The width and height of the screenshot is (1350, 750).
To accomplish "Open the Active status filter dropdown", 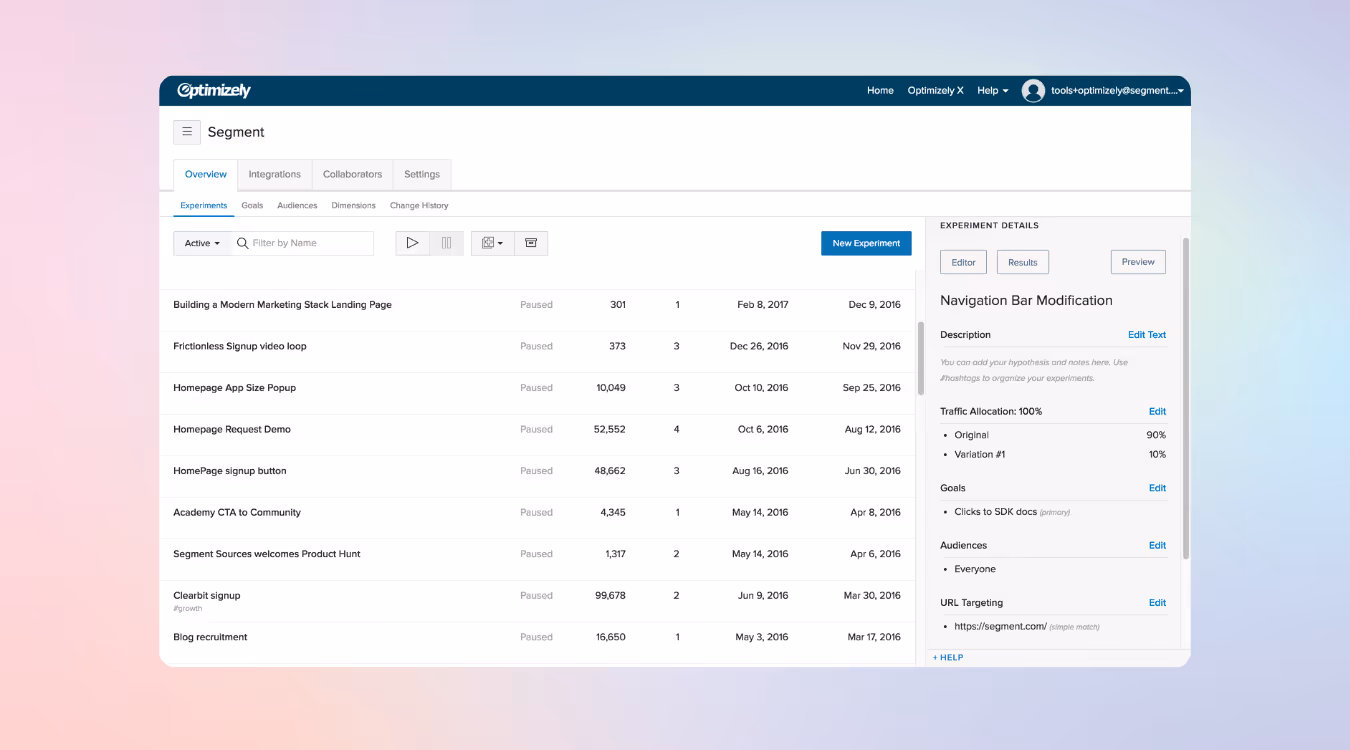I will [202, 243].
